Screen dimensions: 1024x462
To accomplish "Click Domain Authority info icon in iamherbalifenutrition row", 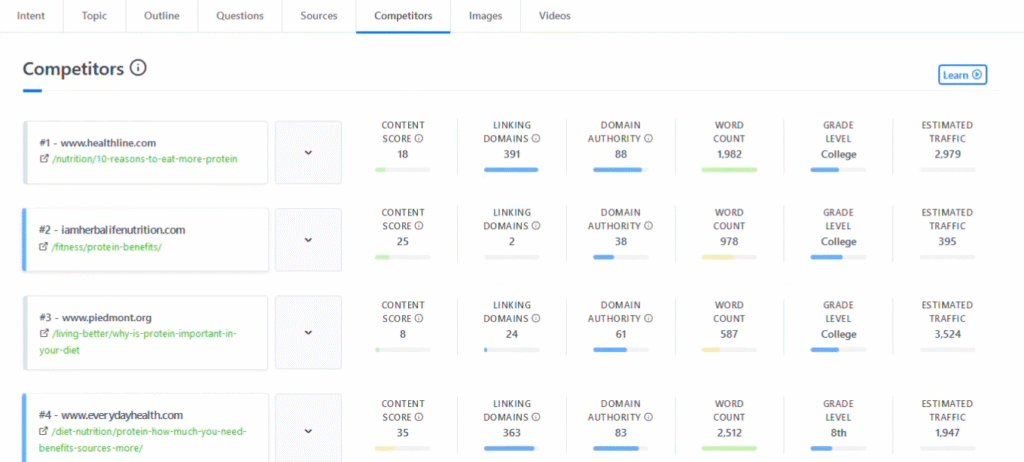I will click(x=648, y=226).
